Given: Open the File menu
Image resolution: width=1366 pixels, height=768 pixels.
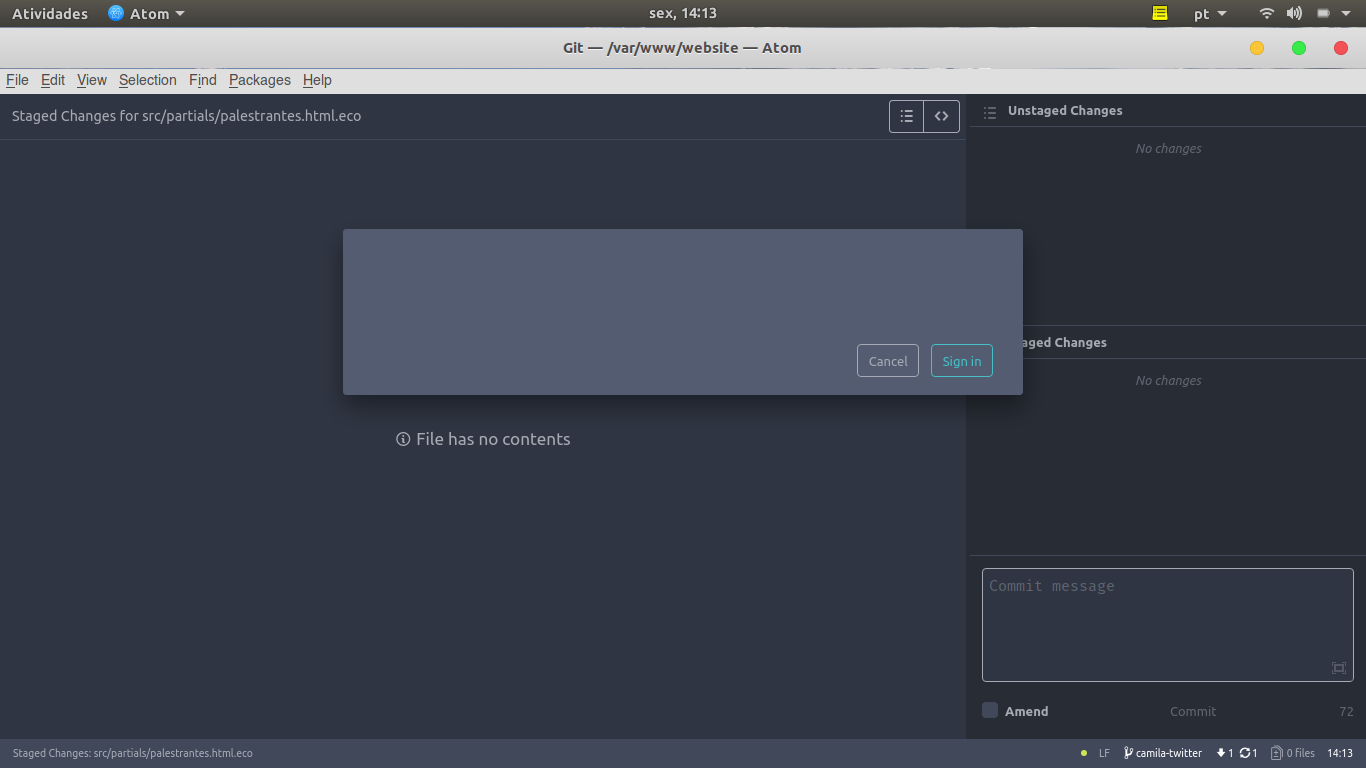Looking at the screenshot, I should click(x=17, y=80).
